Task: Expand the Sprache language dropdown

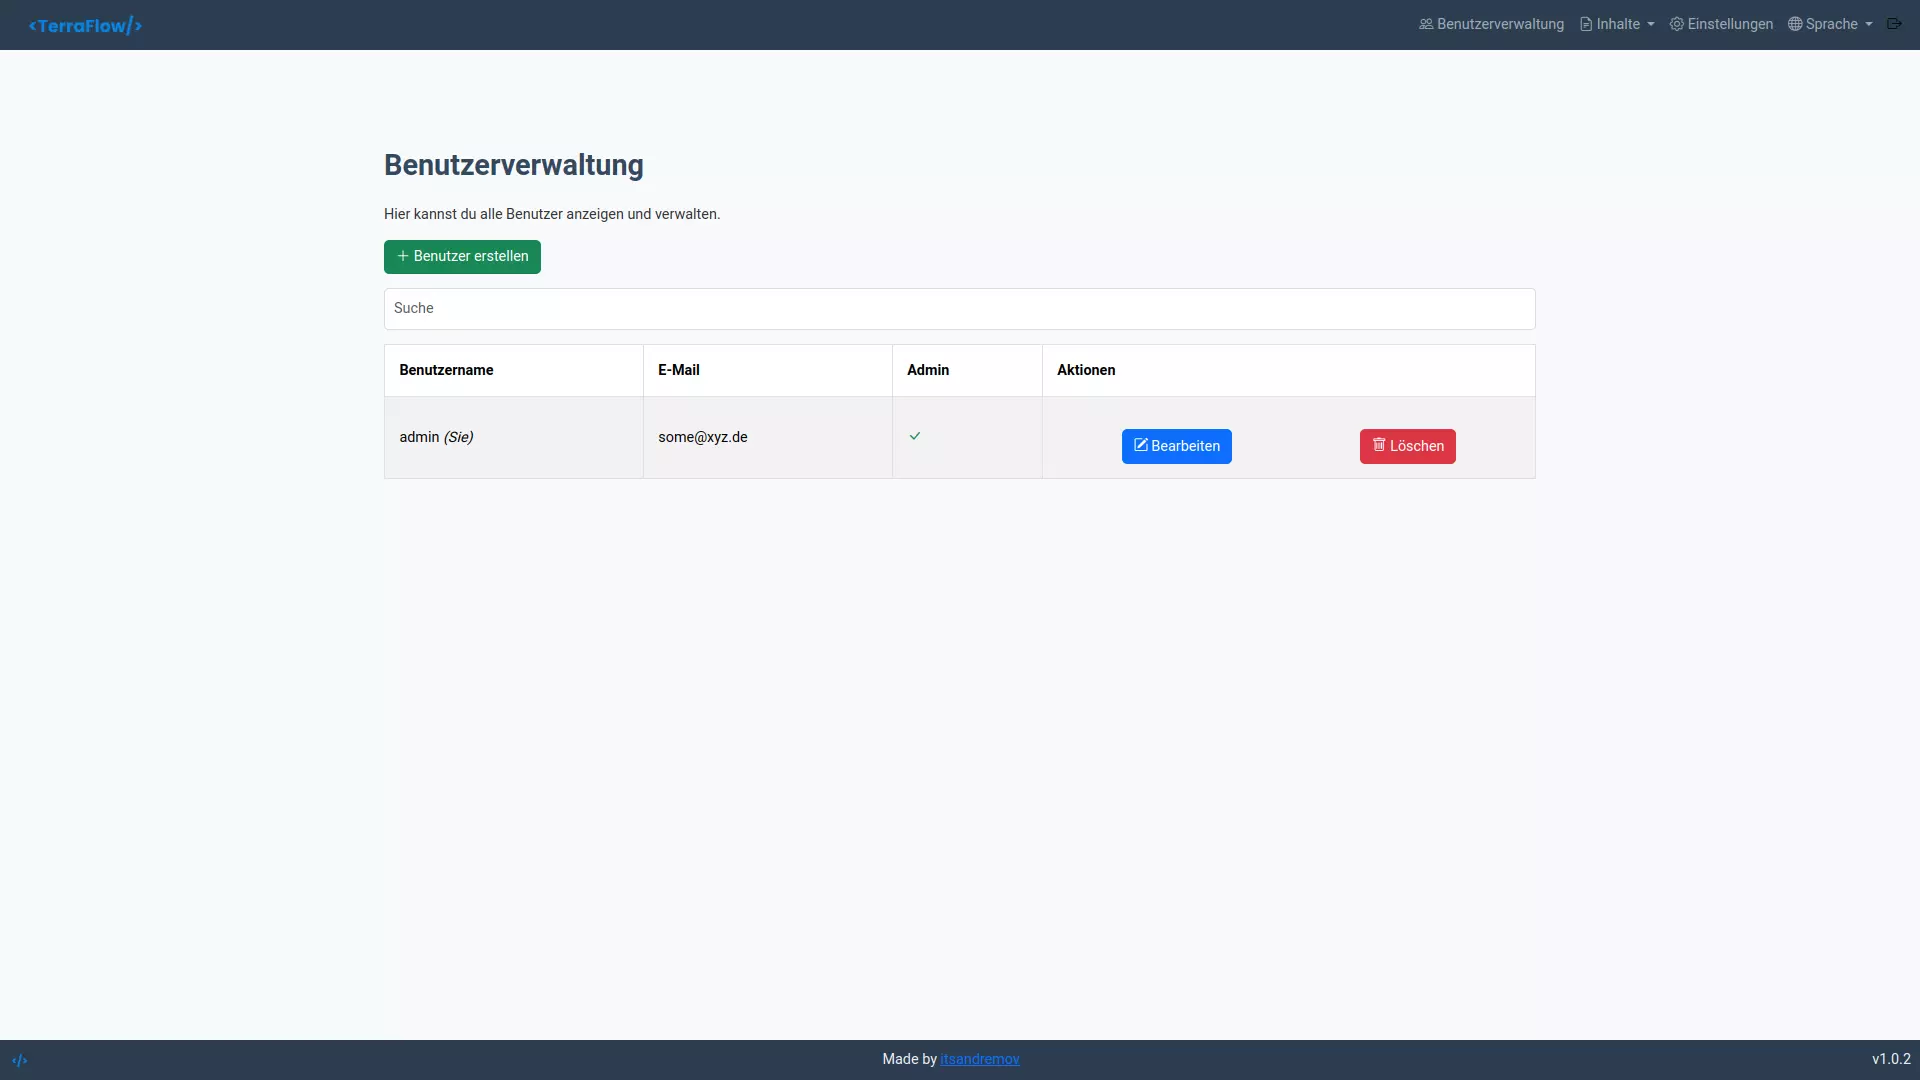Action: 1830,24
